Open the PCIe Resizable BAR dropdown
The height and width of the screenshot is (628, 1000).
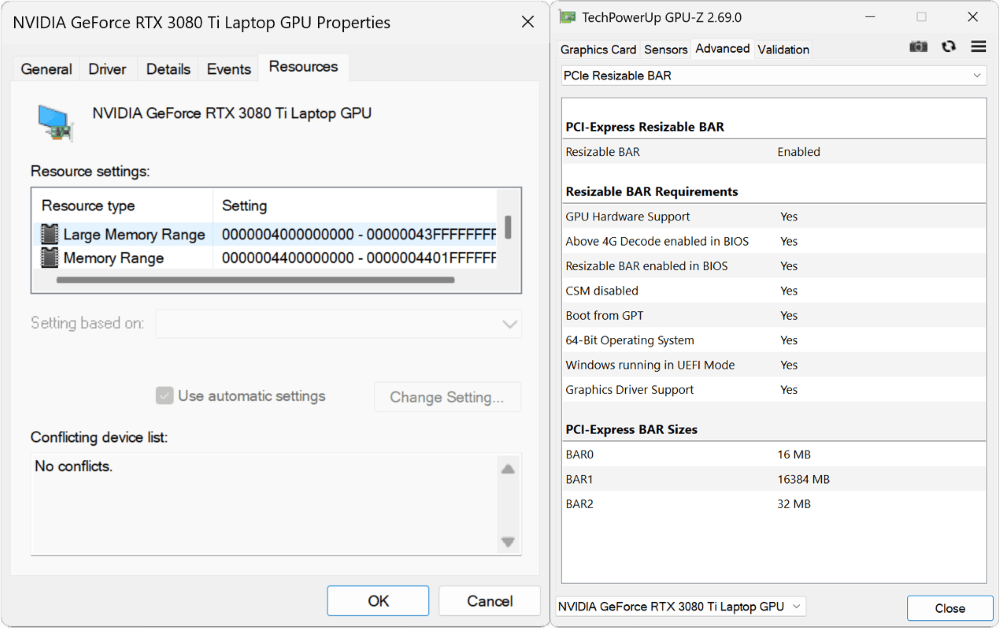[x=773, y=75]
